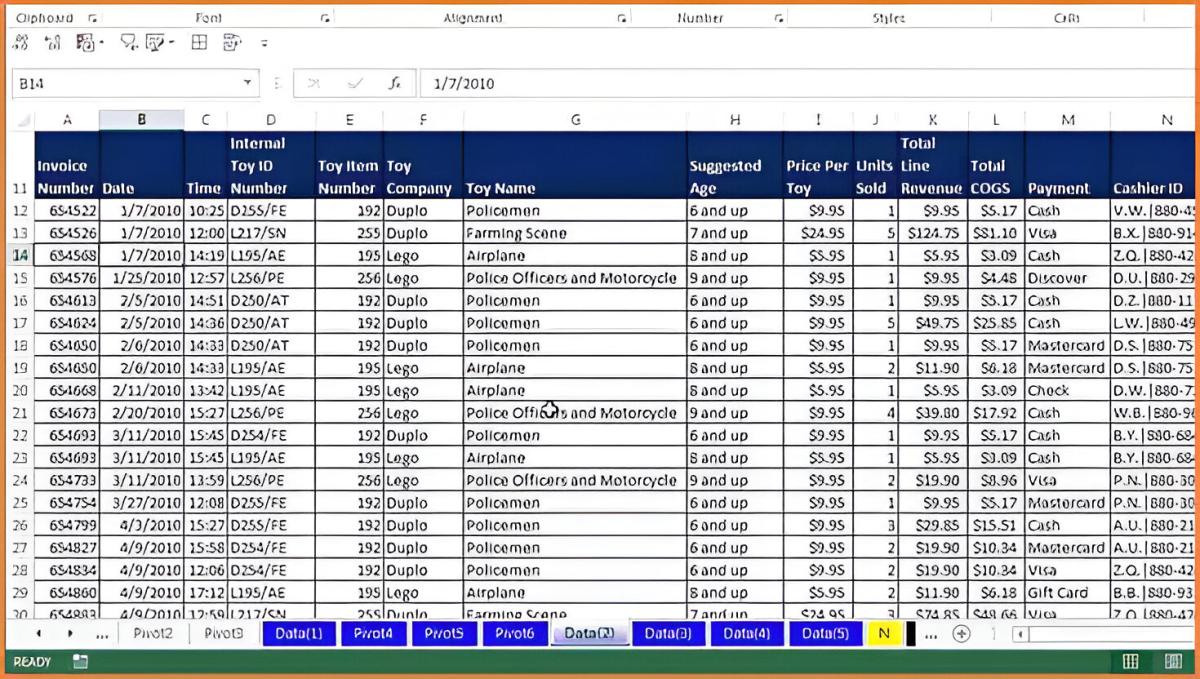This screenshot has width=1200, height=679.
Task: Click the macro record icon beside READY
Action: click(80, 661)
